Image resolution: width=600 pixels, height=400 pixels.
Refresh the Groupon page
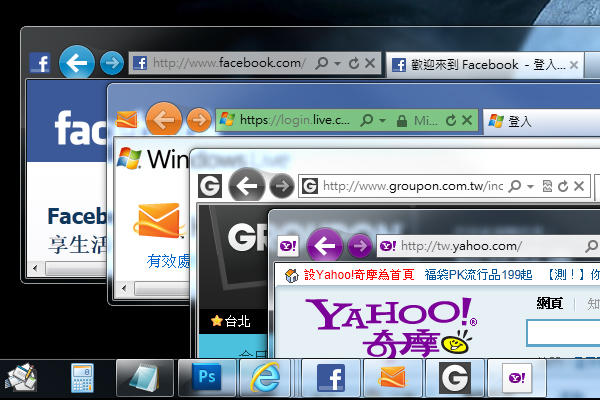563,186
